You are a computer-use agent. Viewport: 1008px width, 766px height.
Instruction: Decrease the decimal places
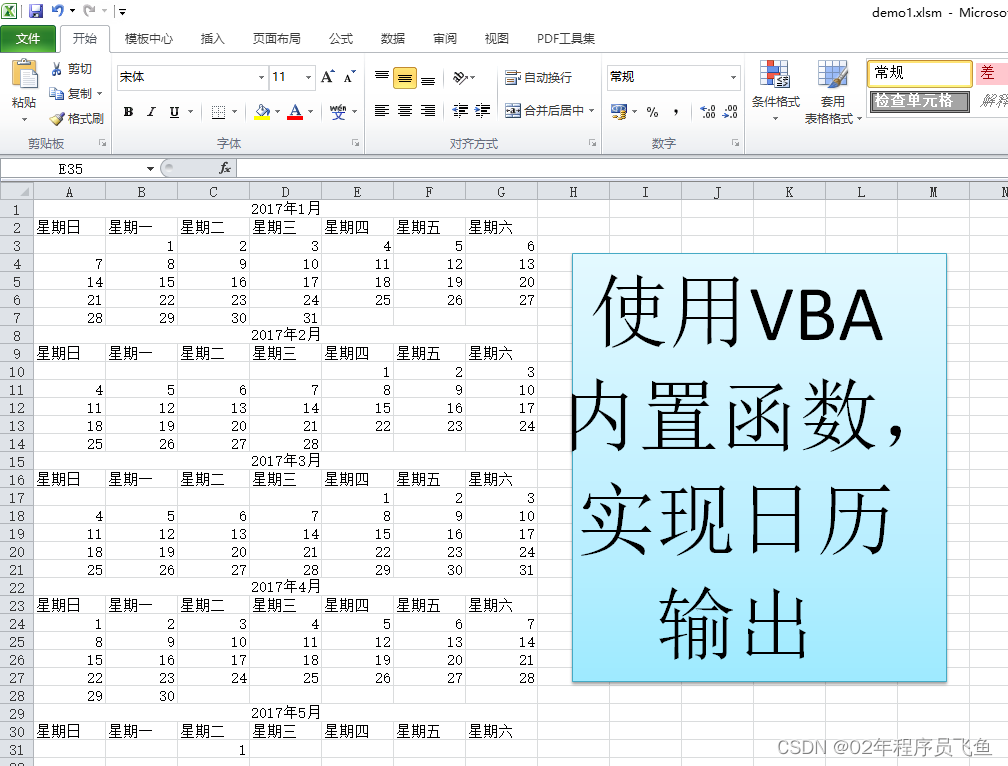[x=730, y=112]
